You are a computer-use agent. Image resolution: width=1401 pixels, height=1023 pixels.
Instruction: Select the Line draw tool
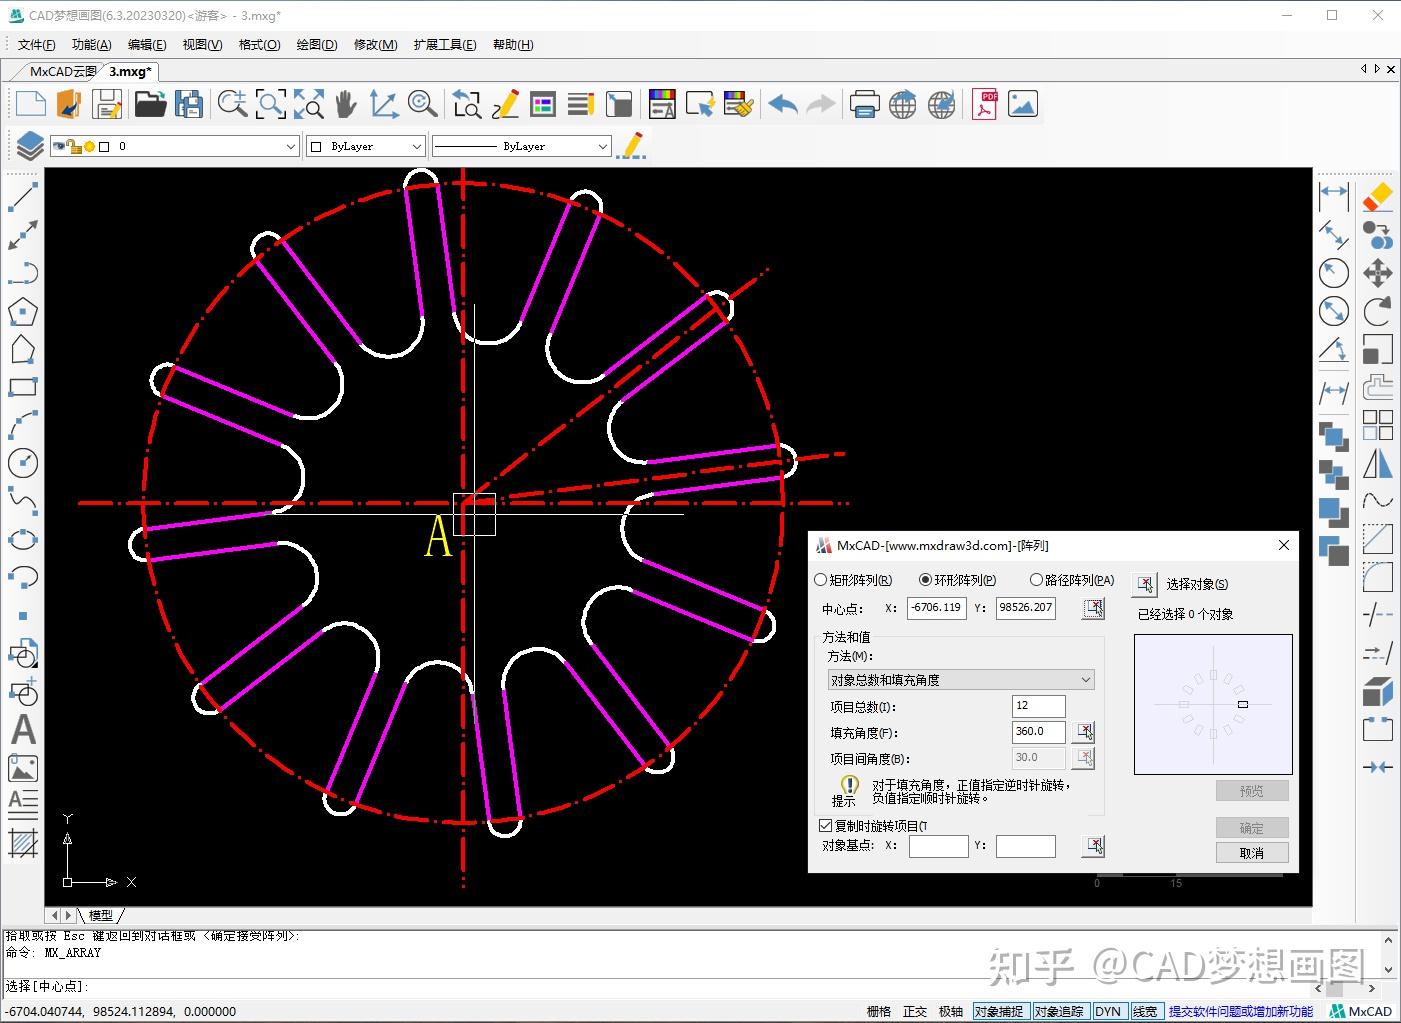(x=22, y=197)
